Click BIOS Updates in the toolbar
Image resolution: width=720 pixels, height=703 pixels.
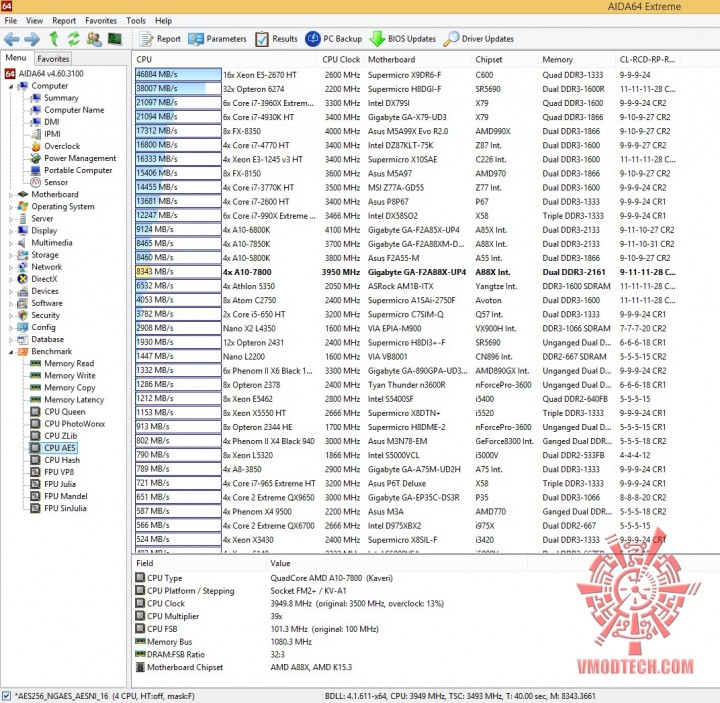click(x=403, y=39)
